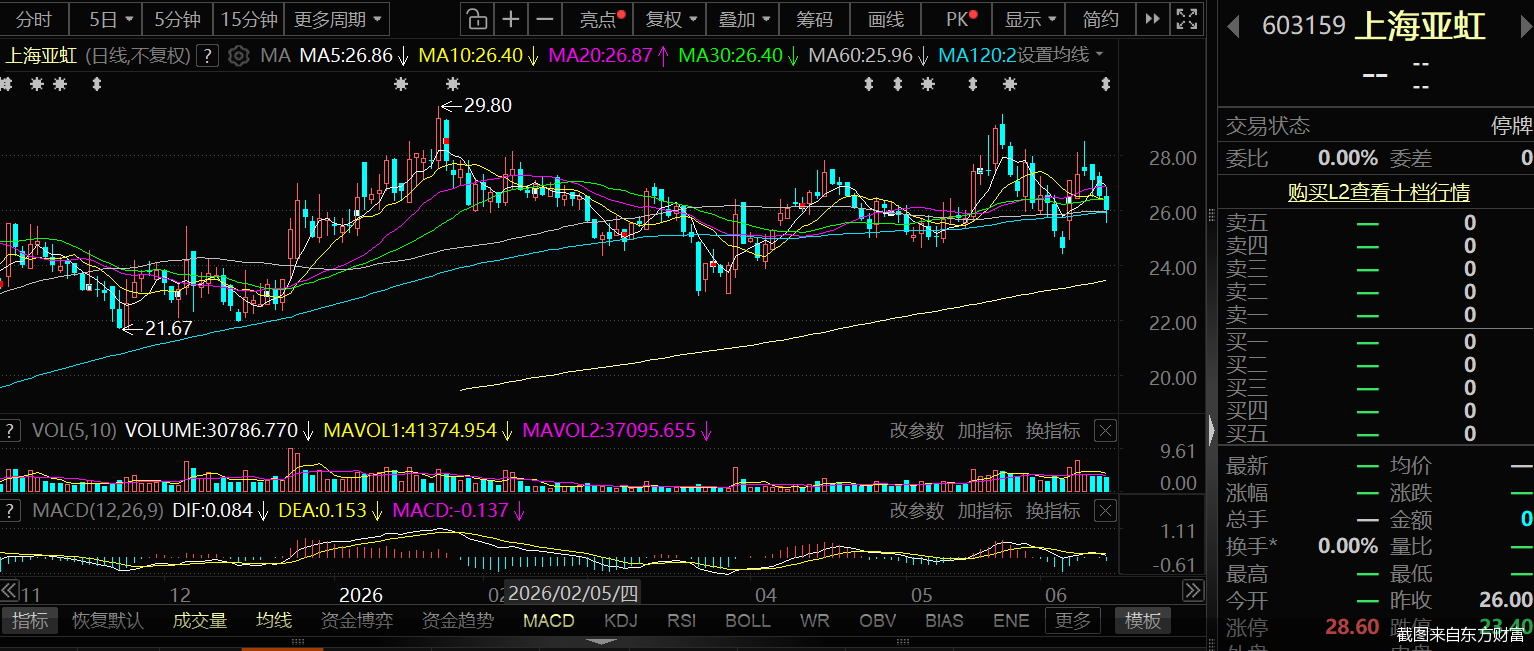Switch to the 分时 intraday tab
The height and width of the screenshot is (651, 1534).
pyautogui.click(x=34, y=19)
